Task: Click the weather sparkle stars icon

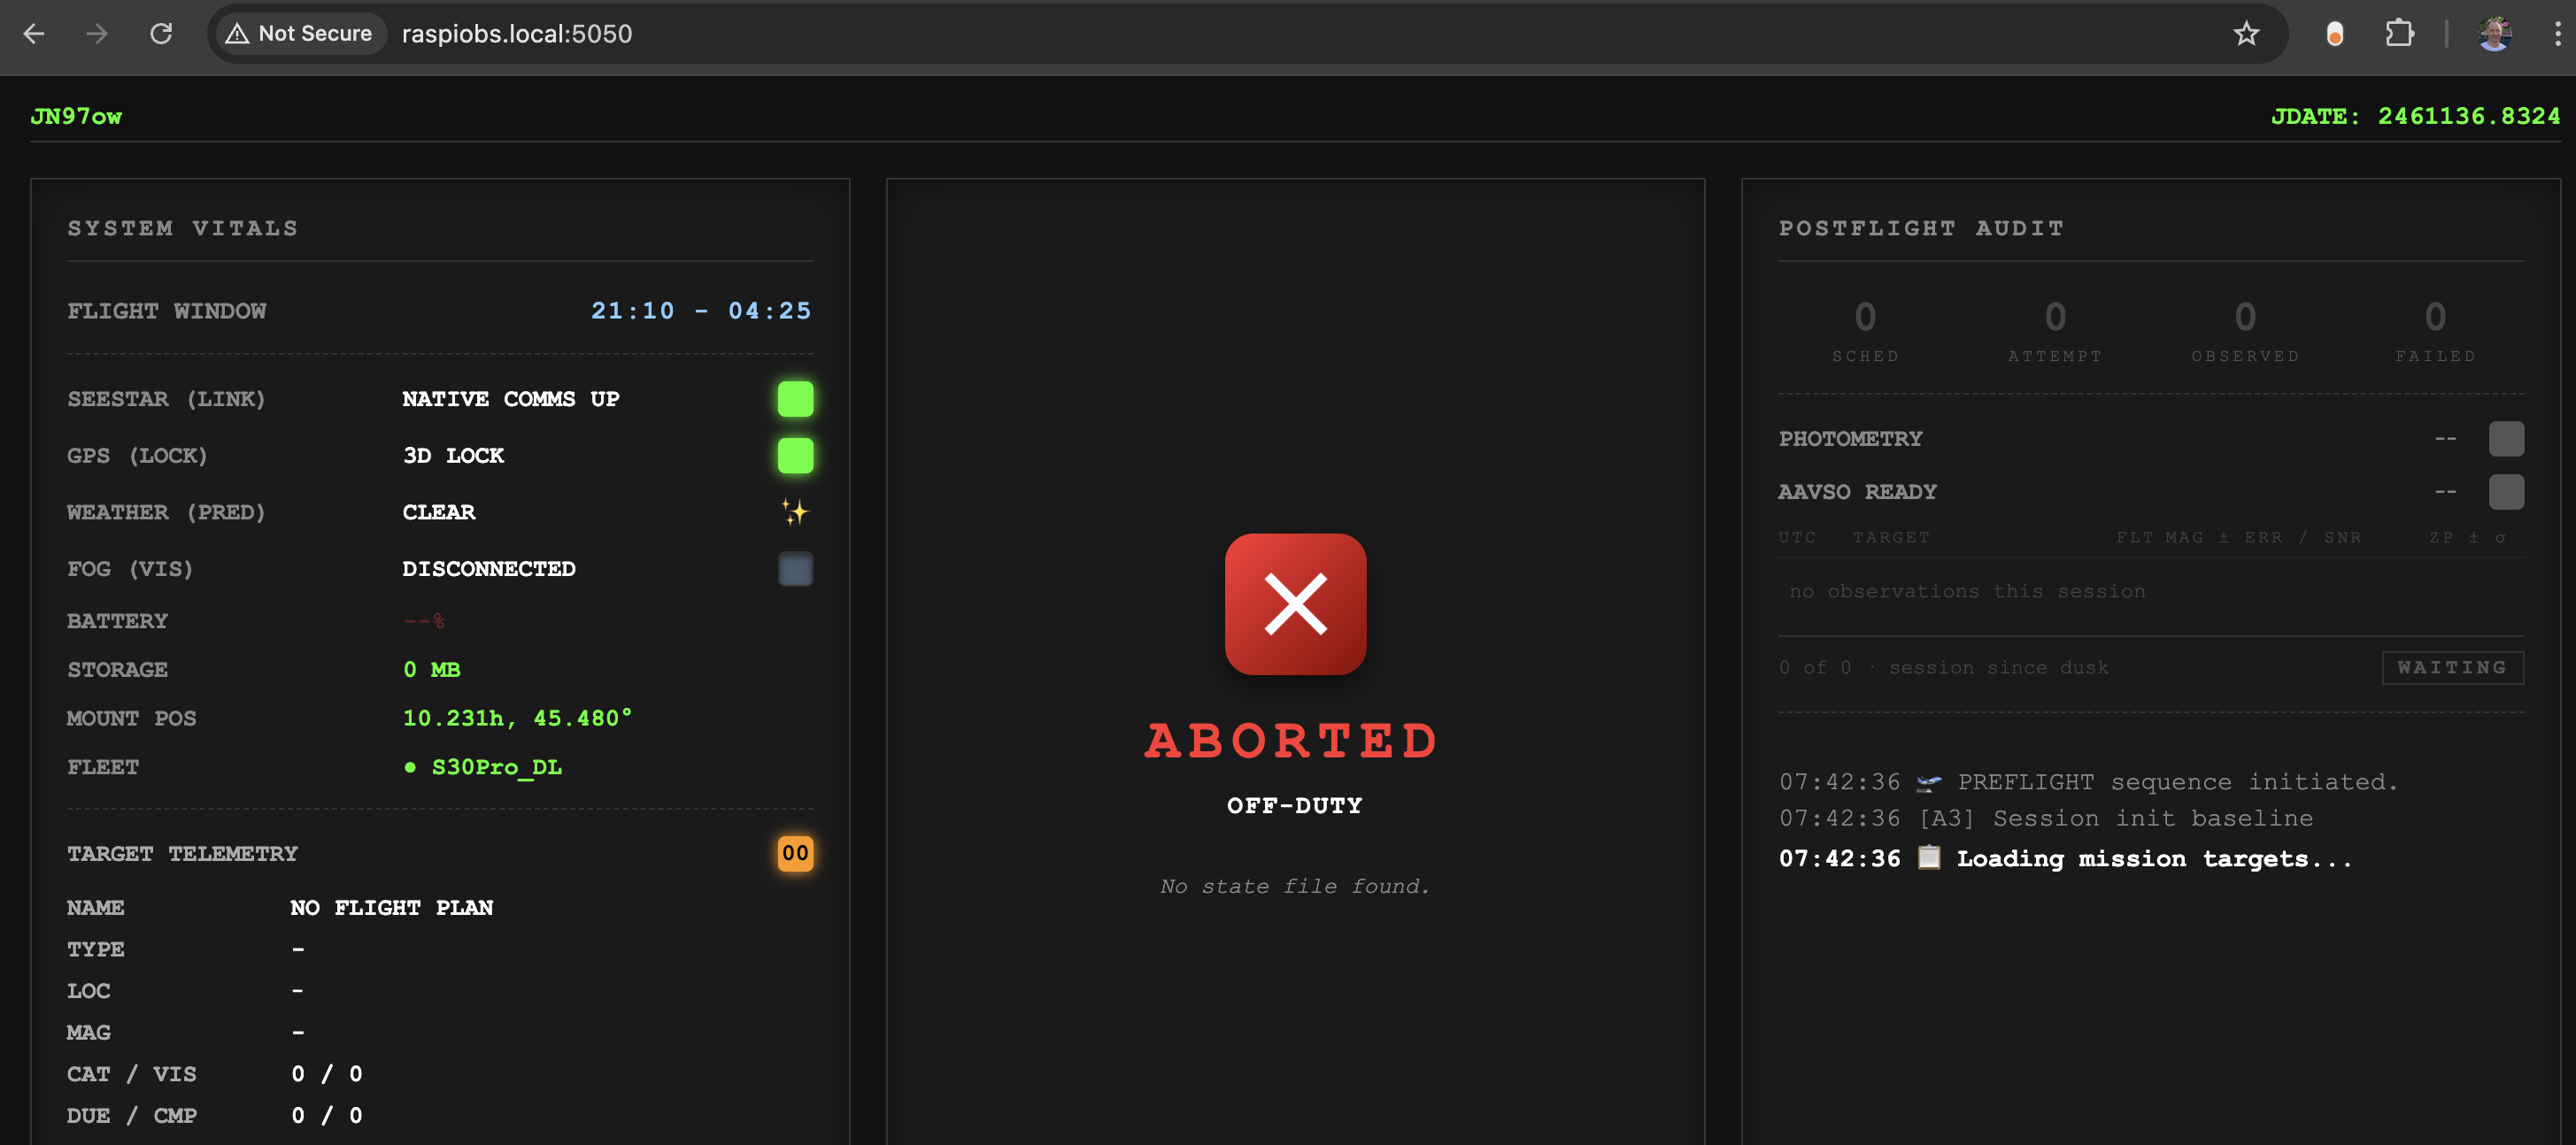Action: point(795,512)
